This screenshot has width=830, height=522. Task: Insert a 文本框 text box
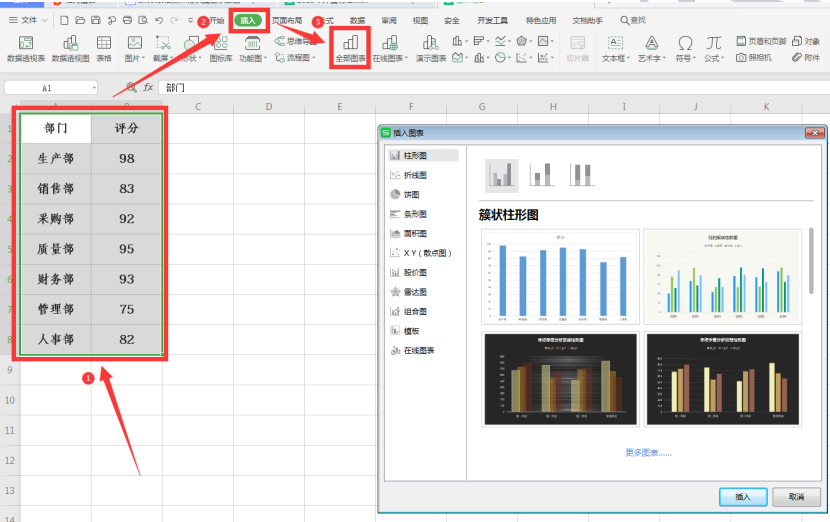click(616, 49)
